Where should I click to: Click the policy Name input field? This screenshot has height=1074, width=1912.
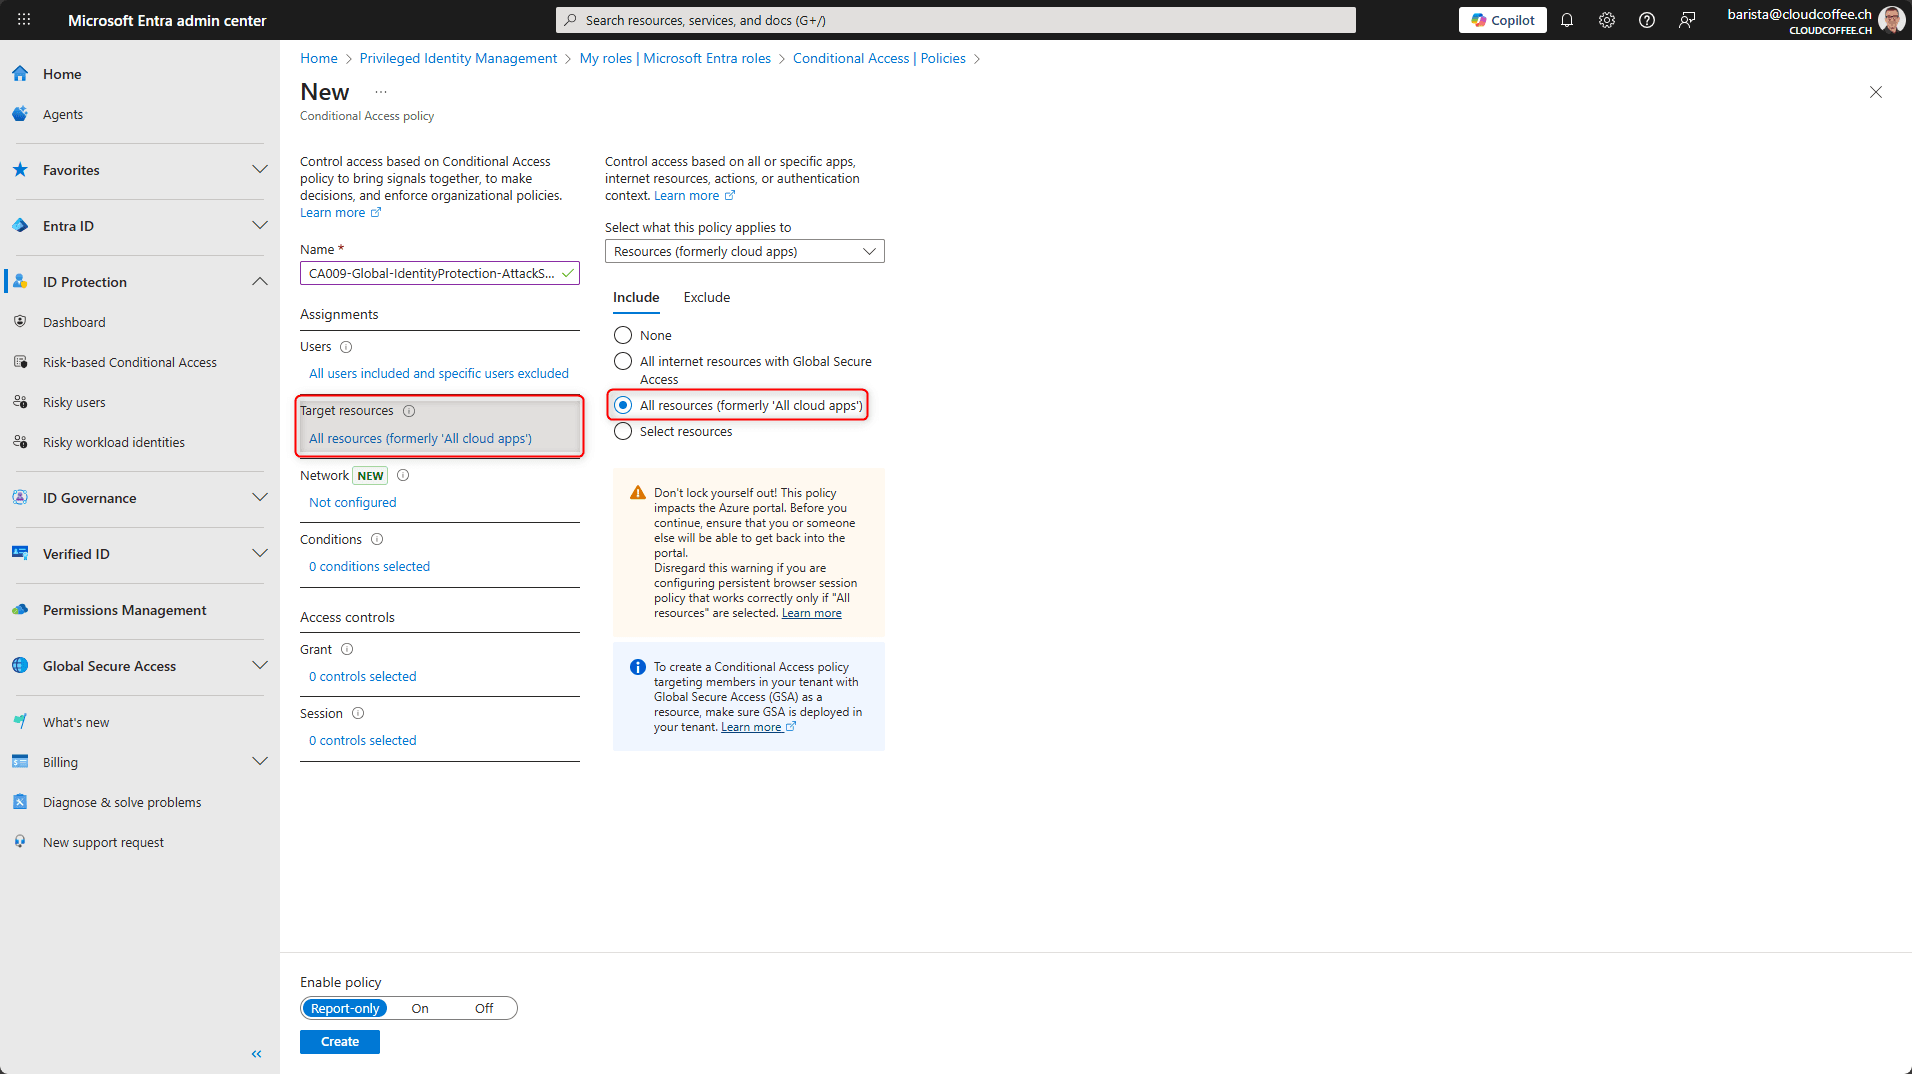click(432, 272)
